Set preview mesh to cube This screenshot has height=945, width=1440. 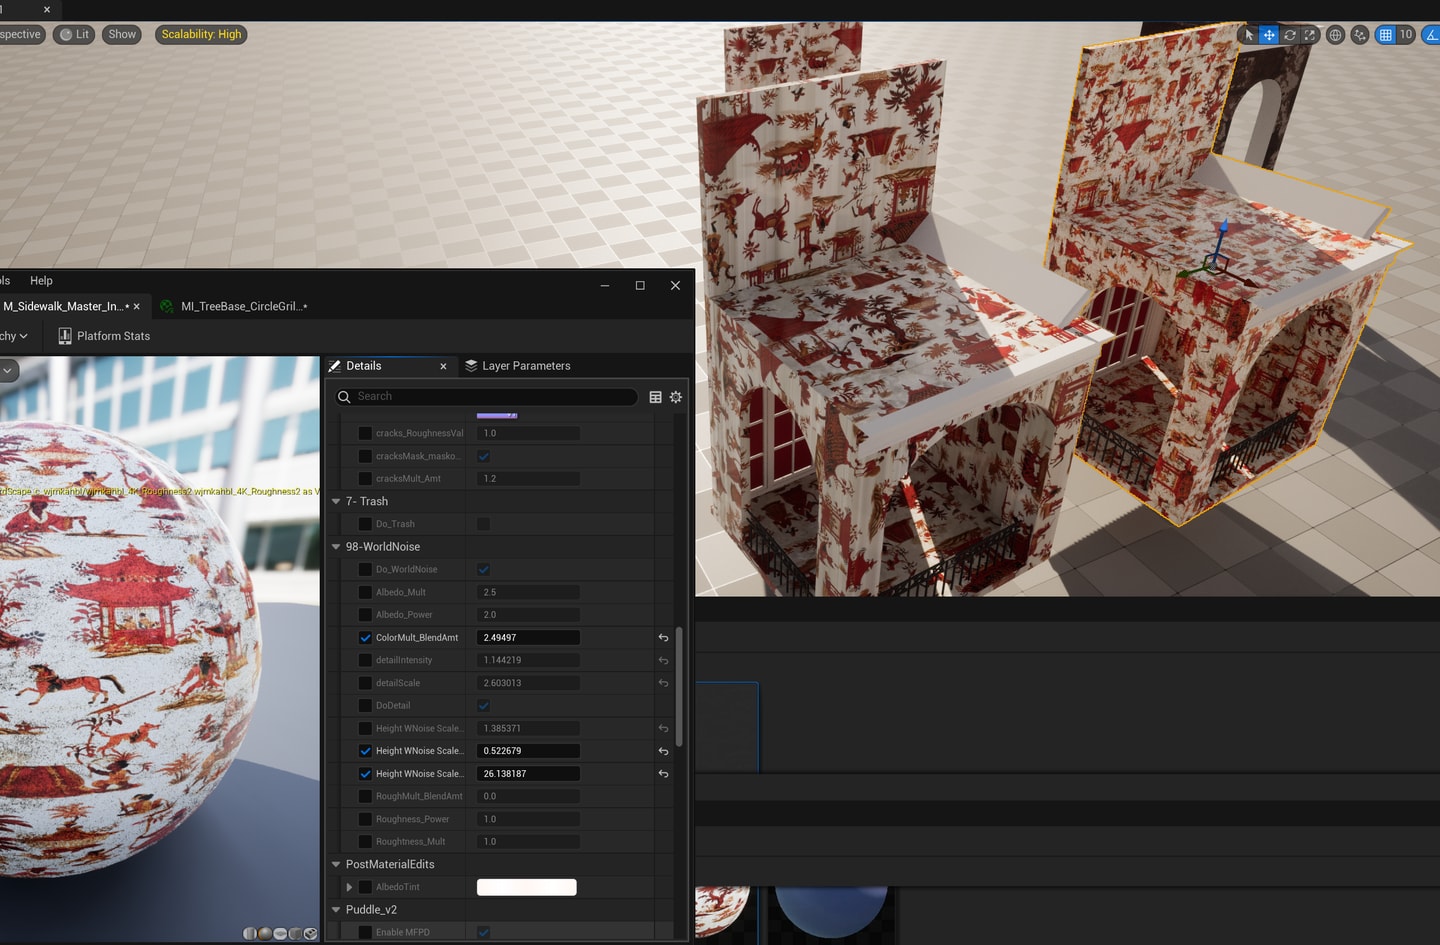pyautogui.click(x=295, y=933)
